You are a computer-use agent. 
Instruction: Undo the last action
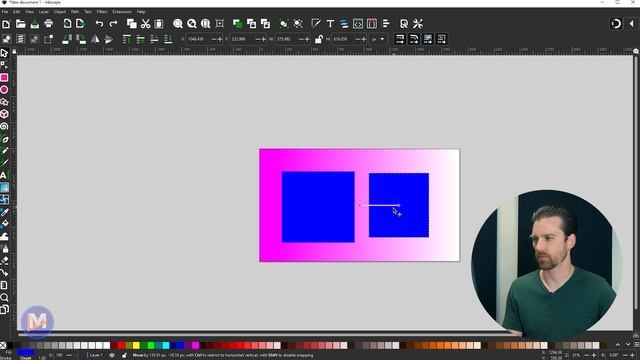coord(99,24)
